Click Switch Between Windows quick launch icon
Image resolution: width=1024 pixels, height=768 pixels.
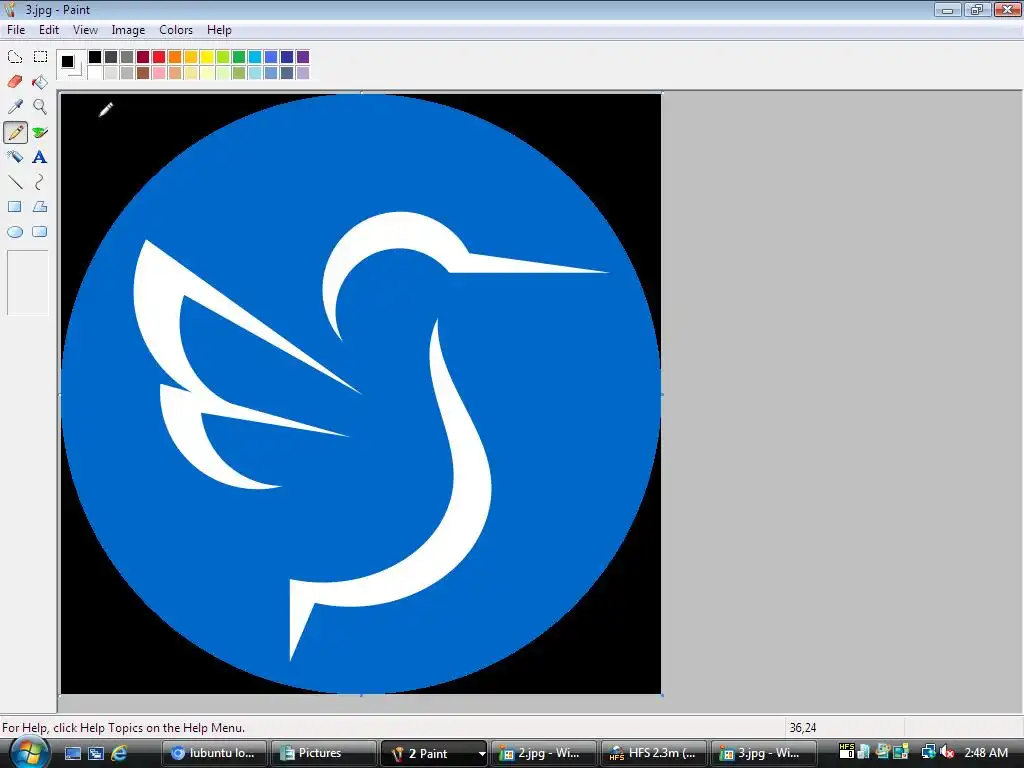pos(96,753)
